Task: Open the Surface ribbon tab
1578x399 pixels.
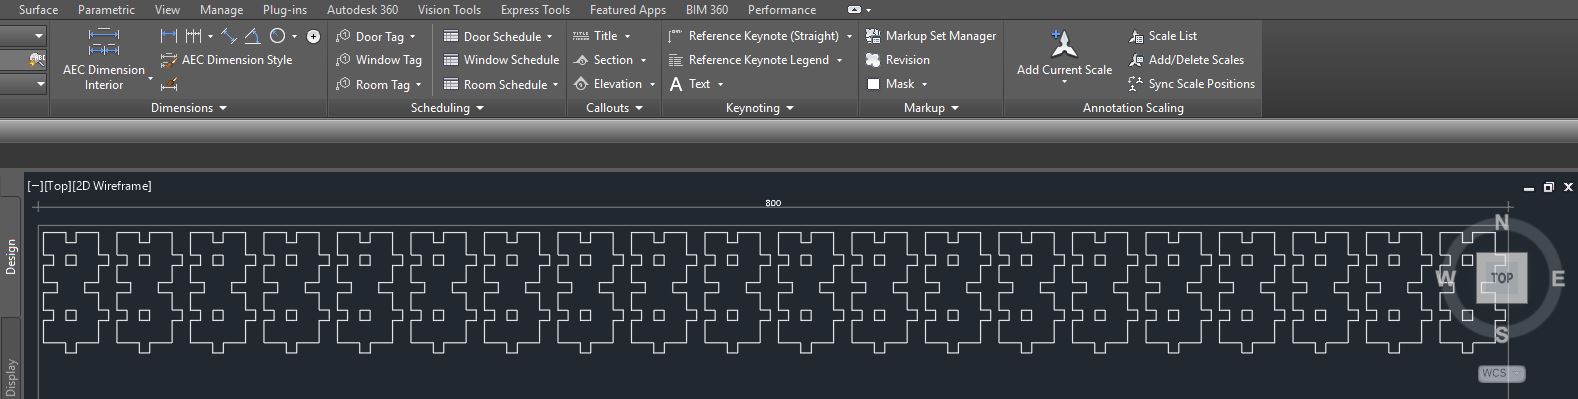Action: (x=39, y=10)
